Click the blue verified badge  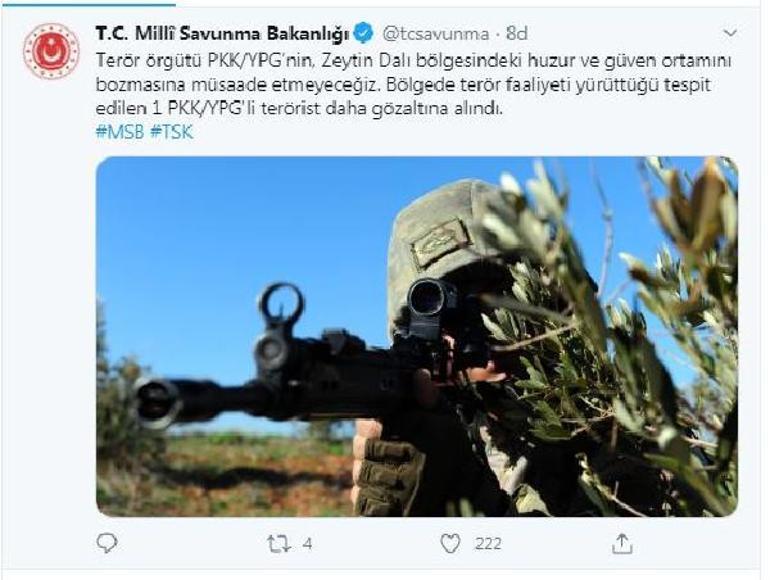pyautogui.click(x=364, y=33)
